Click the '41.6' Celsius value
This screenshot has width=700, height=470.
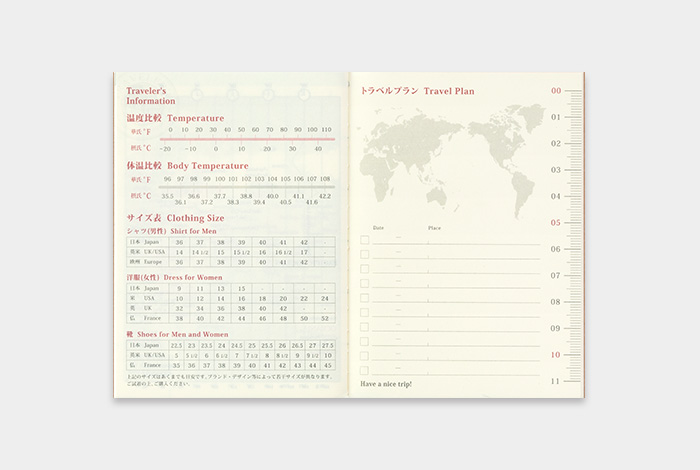[312, 202]
